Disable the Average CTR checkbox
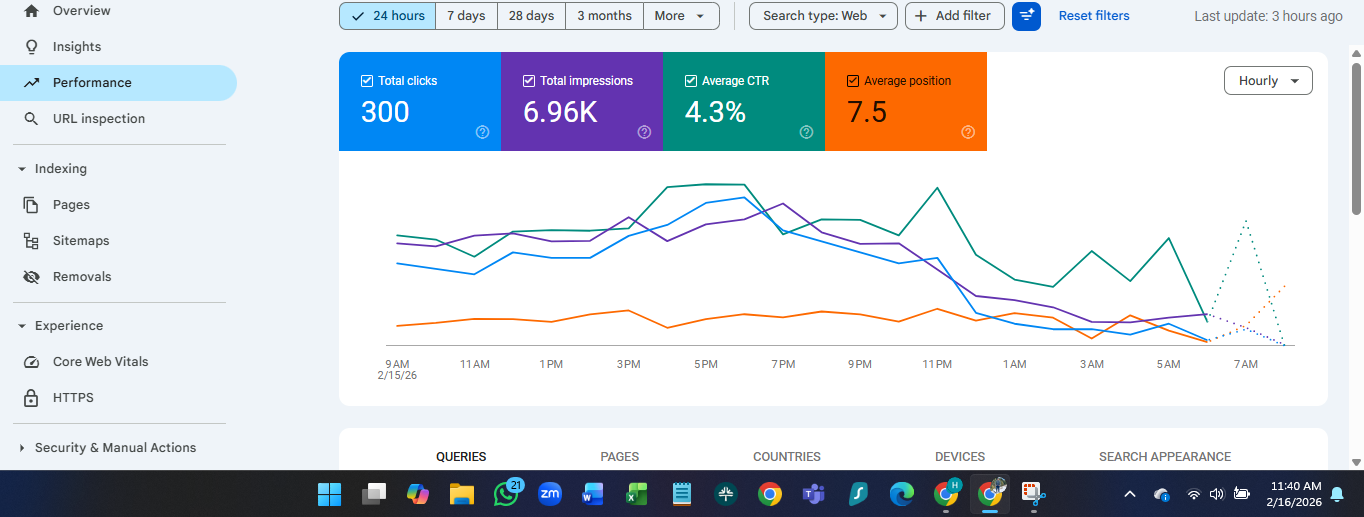Screen dimensions: 1364x517 pos(691,81)
